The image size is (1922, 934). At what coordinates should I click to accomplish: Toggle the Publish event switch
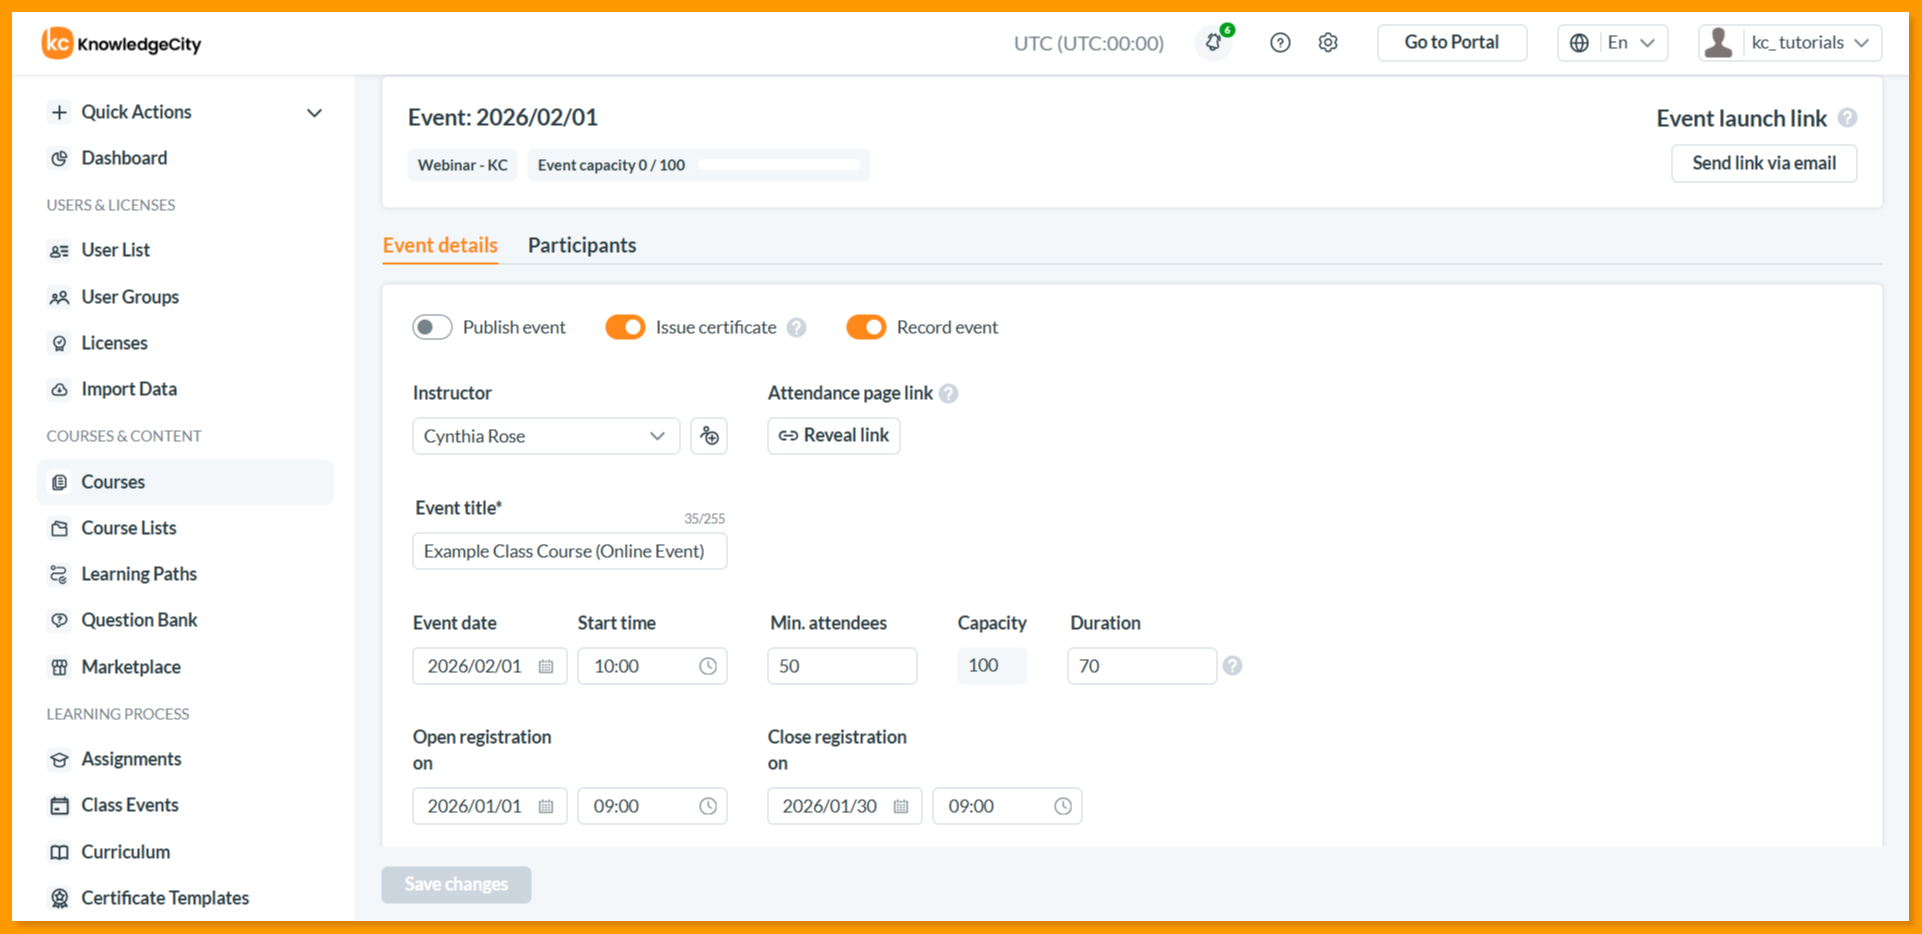click(432, 327)
